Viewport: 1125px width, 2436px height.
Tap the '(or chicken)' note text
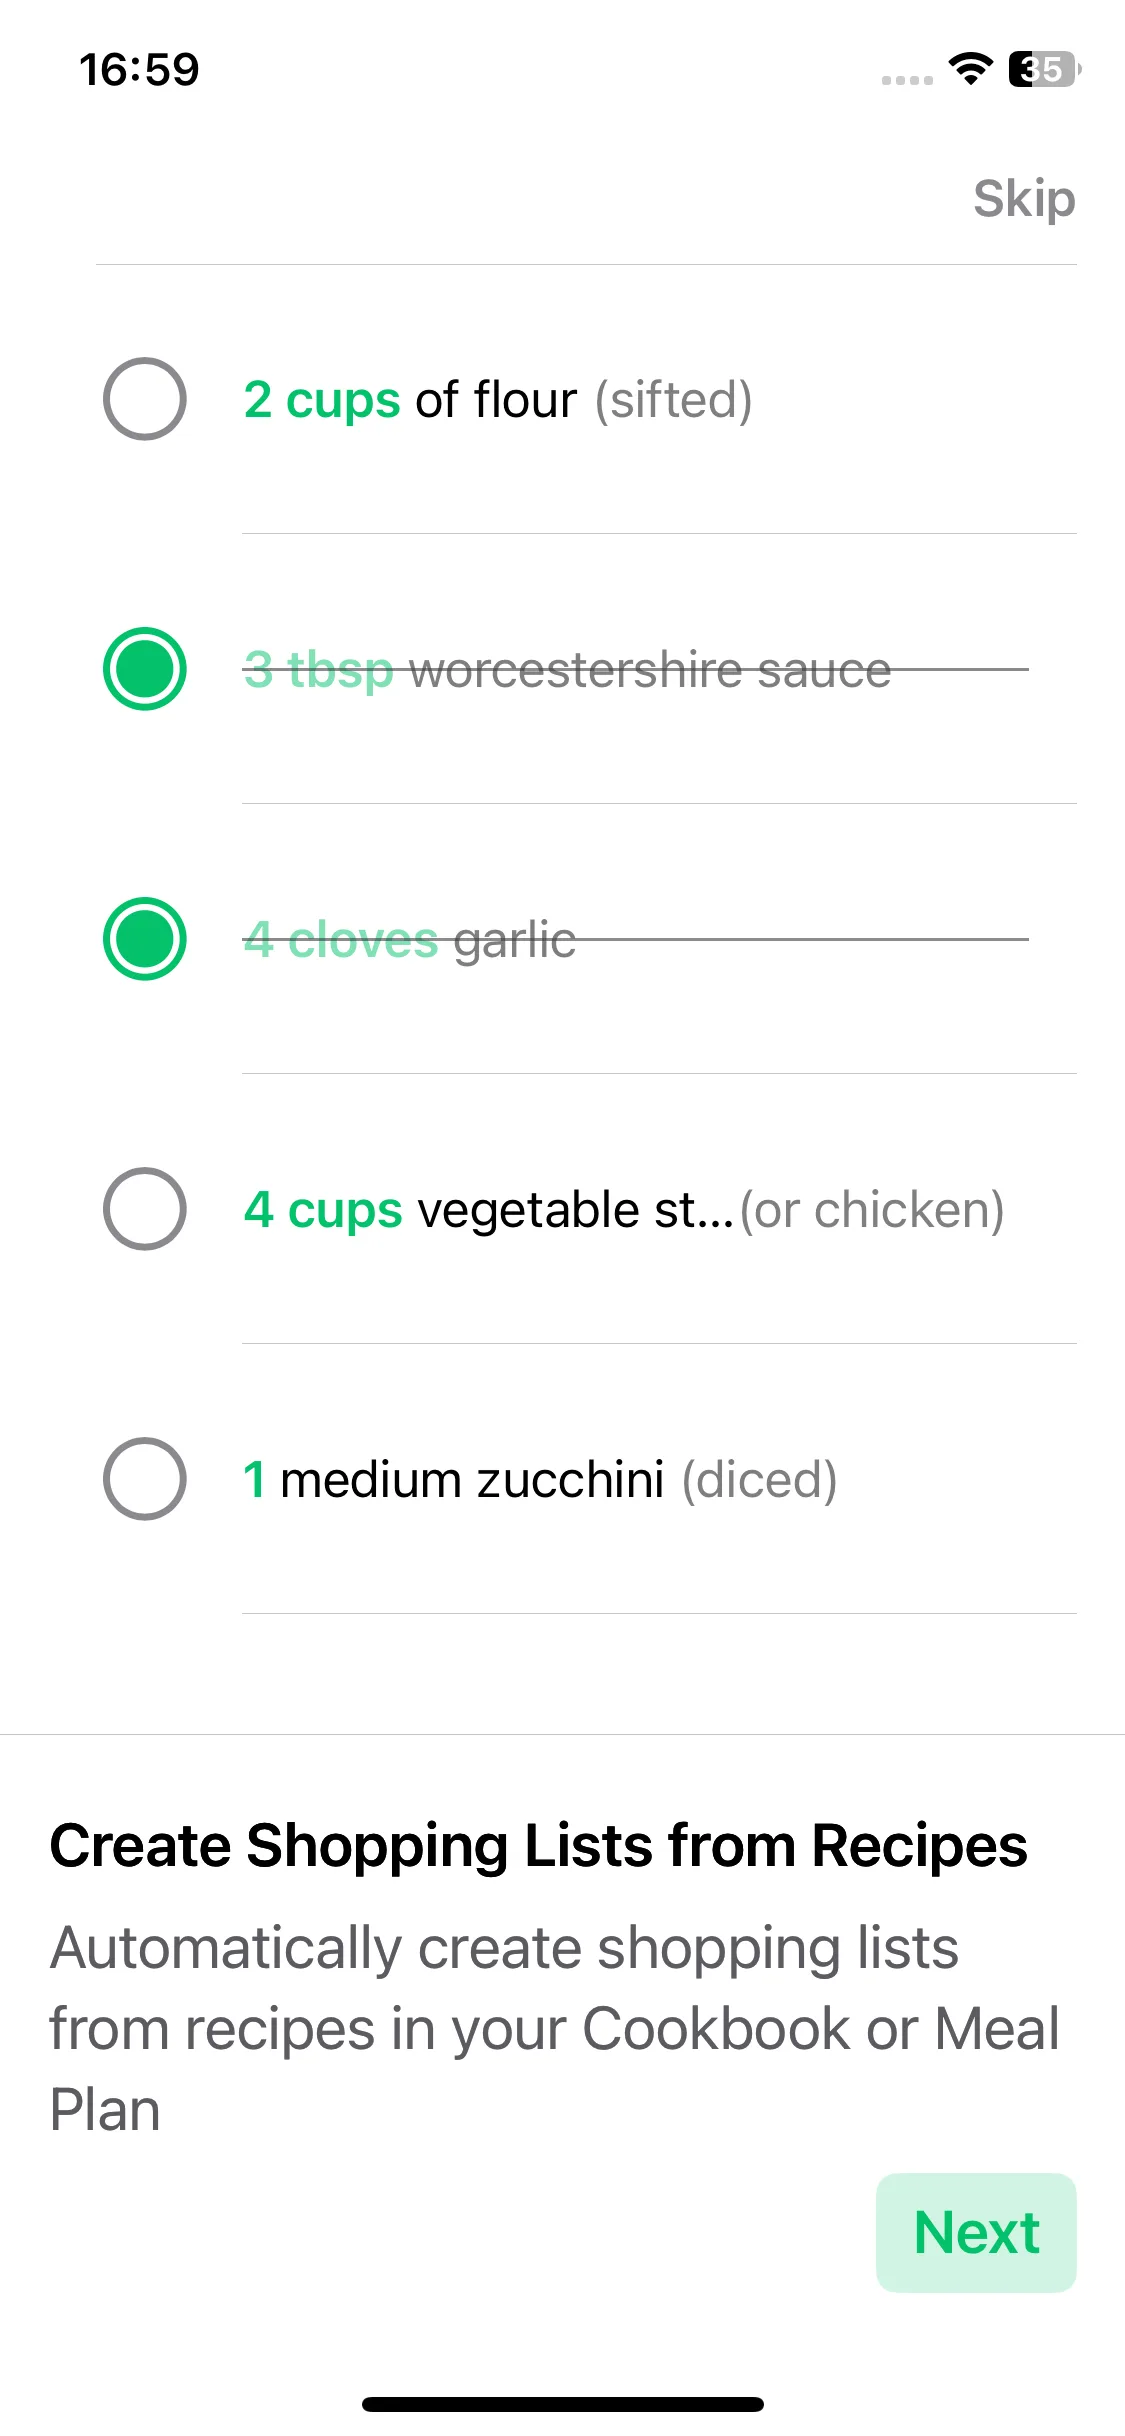point(872,1210)
